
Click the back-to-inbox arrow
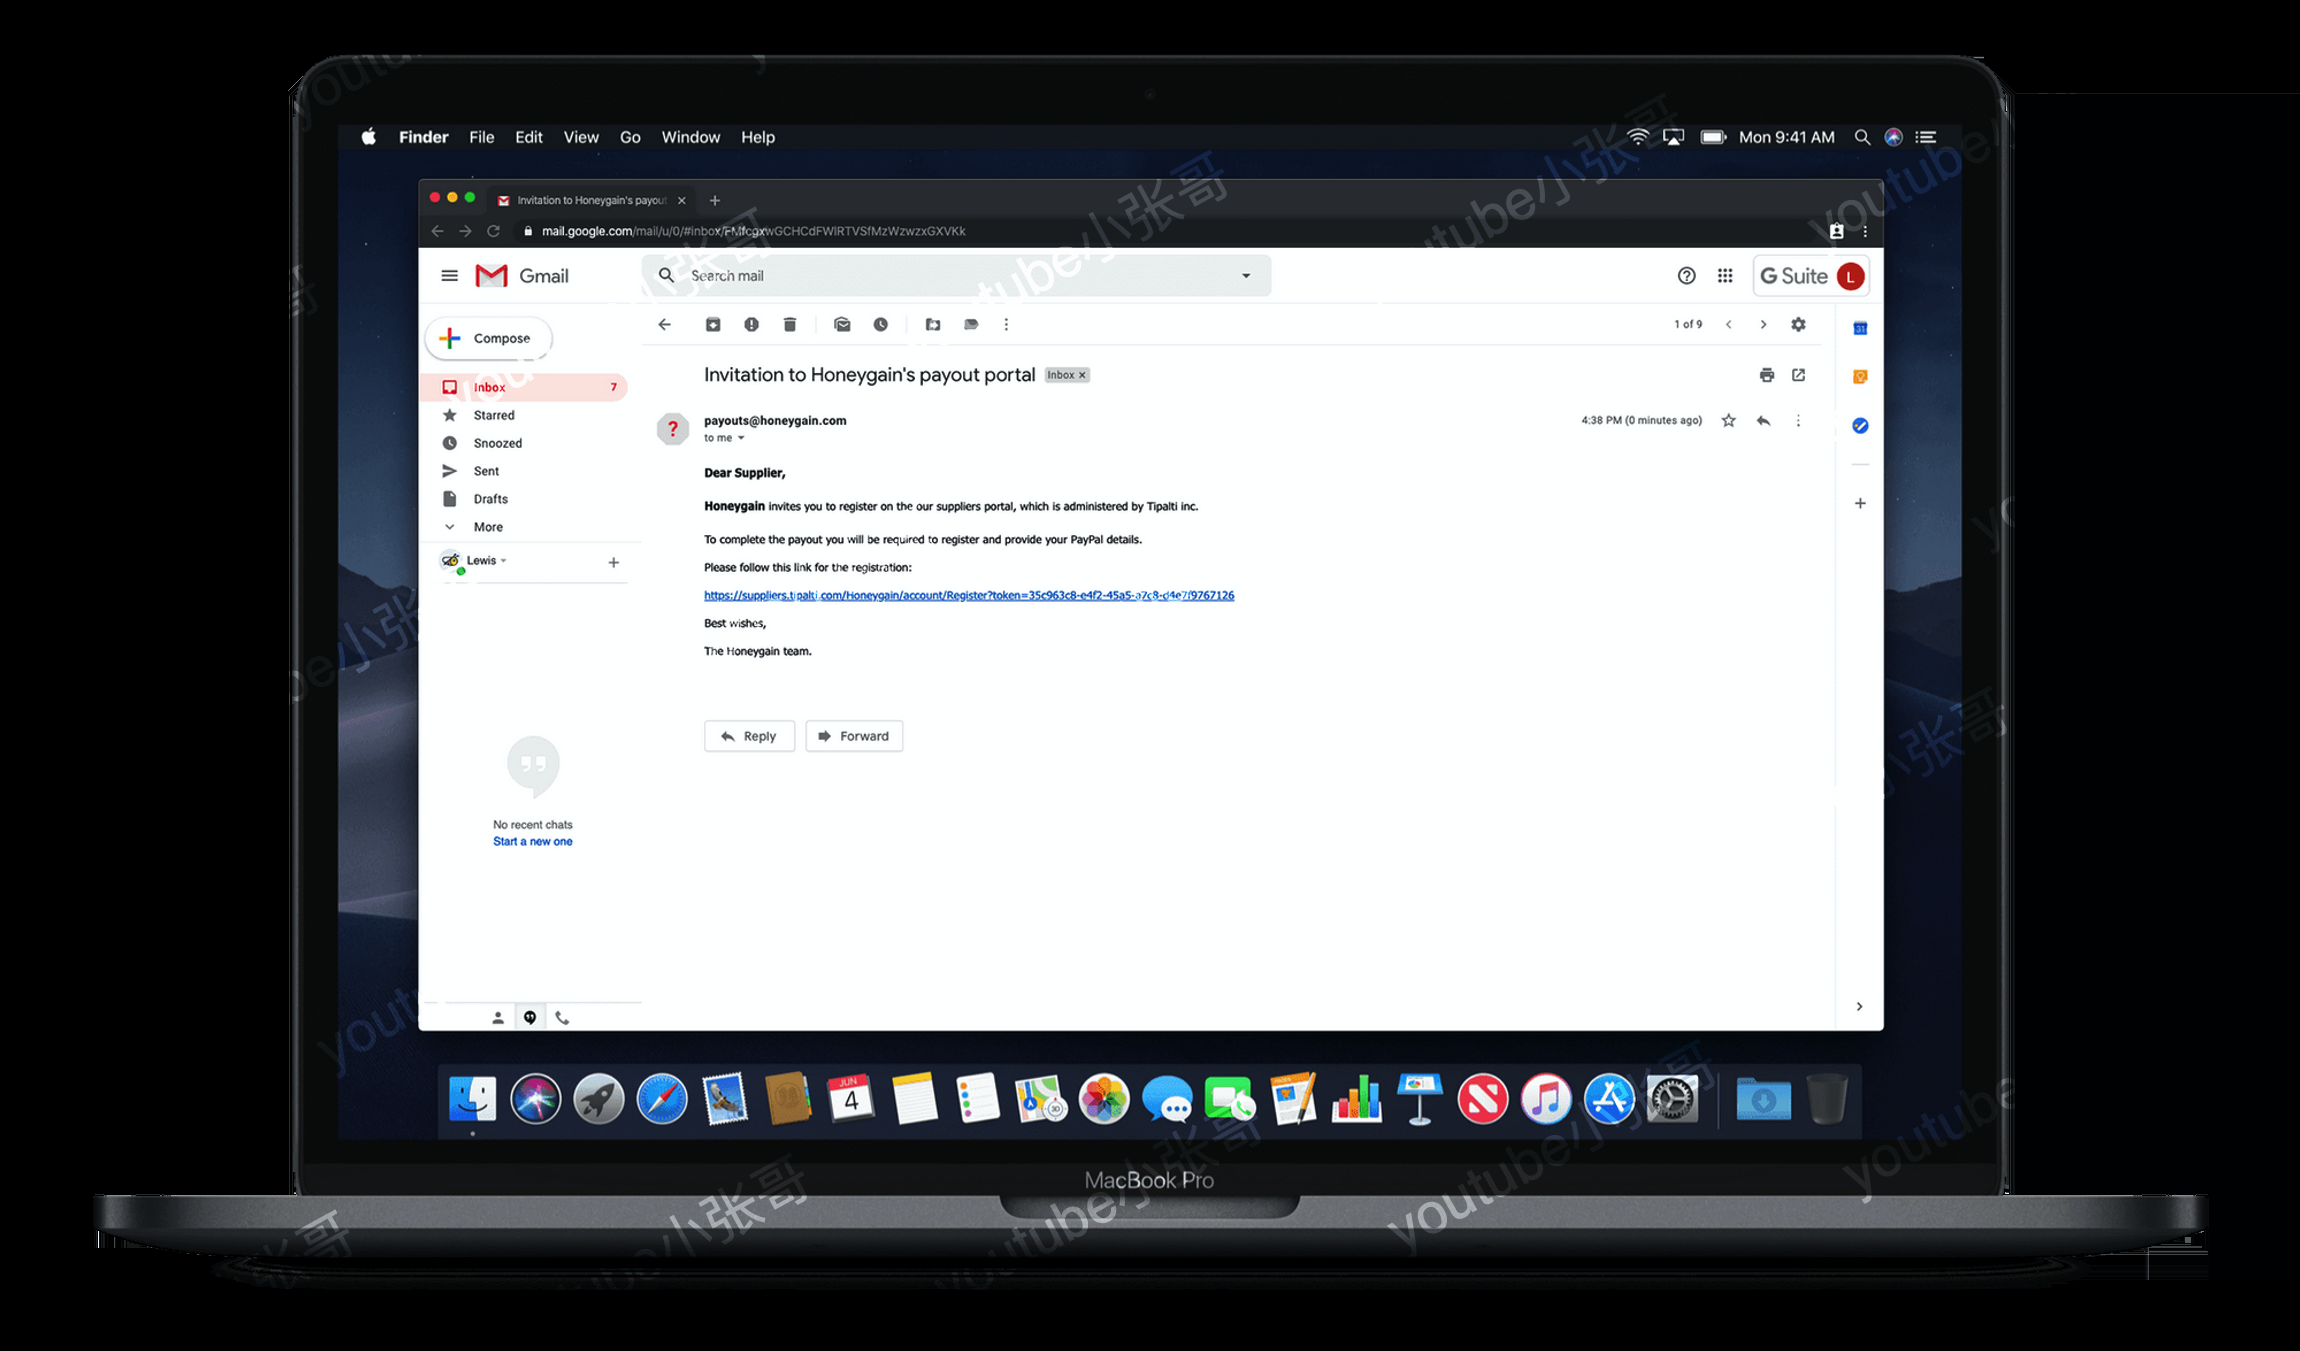664,324
